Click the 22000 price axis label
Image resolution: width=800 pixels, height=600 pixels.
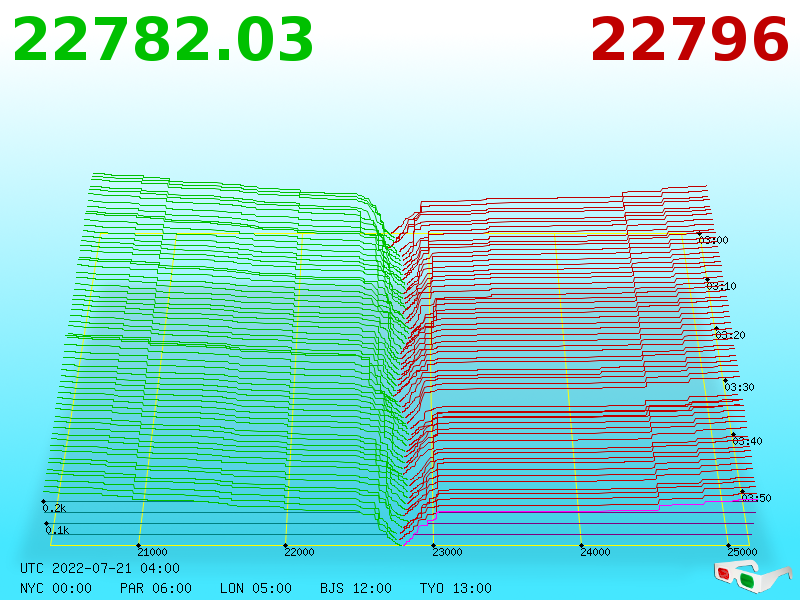299,552
